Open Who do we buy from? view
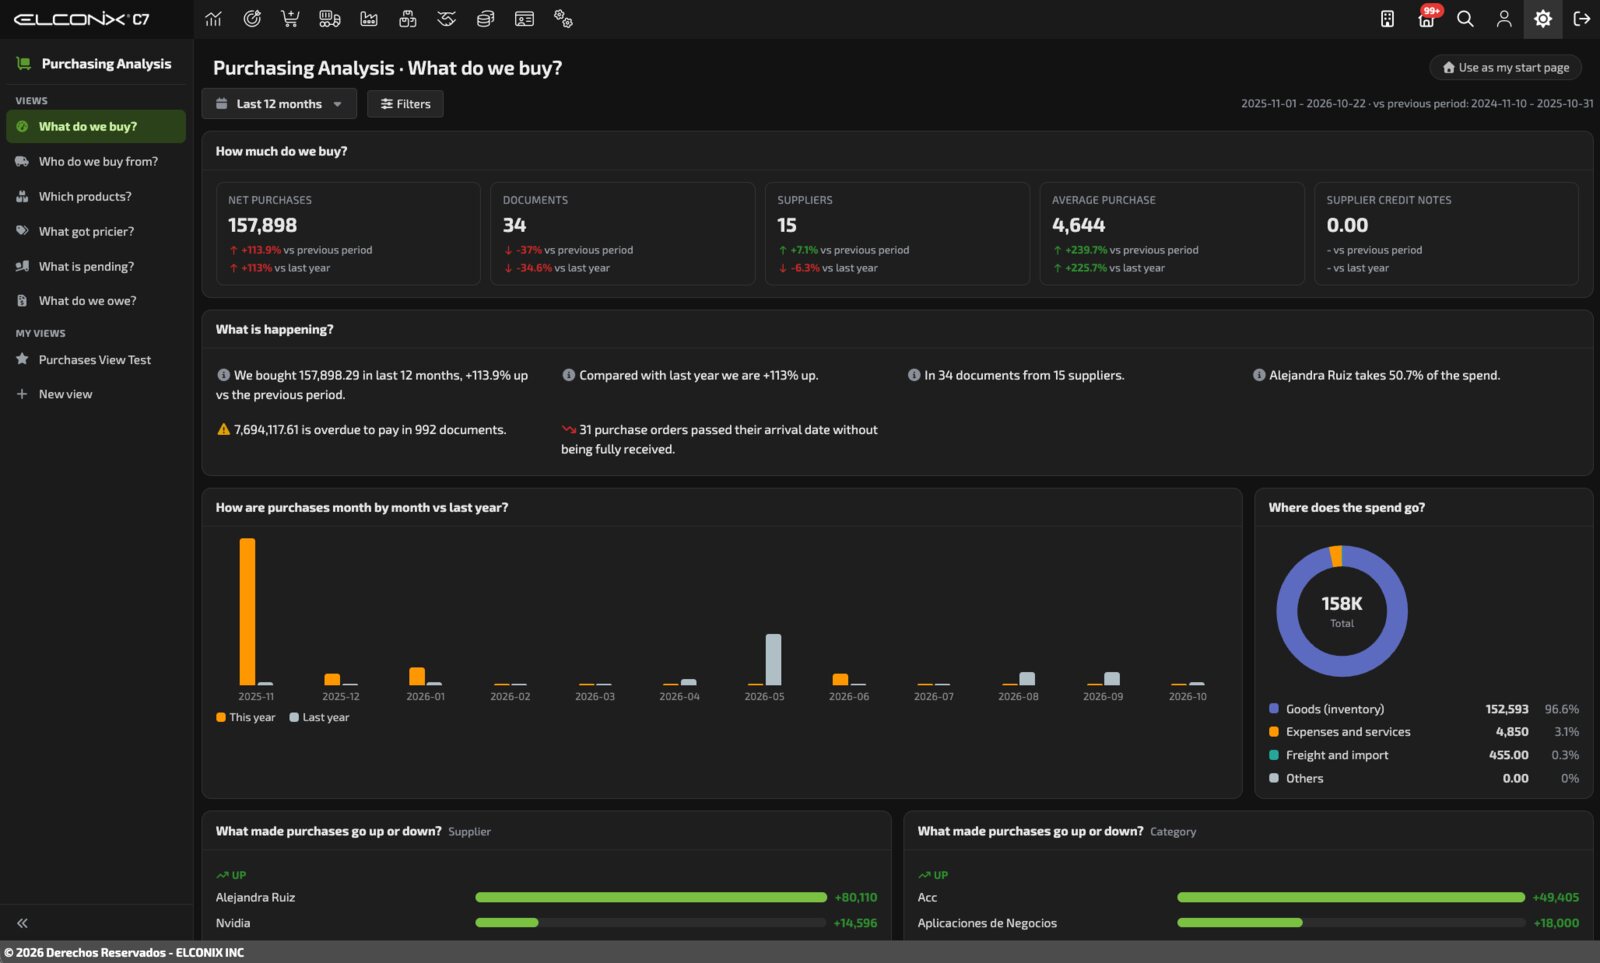 coord(96,162)
